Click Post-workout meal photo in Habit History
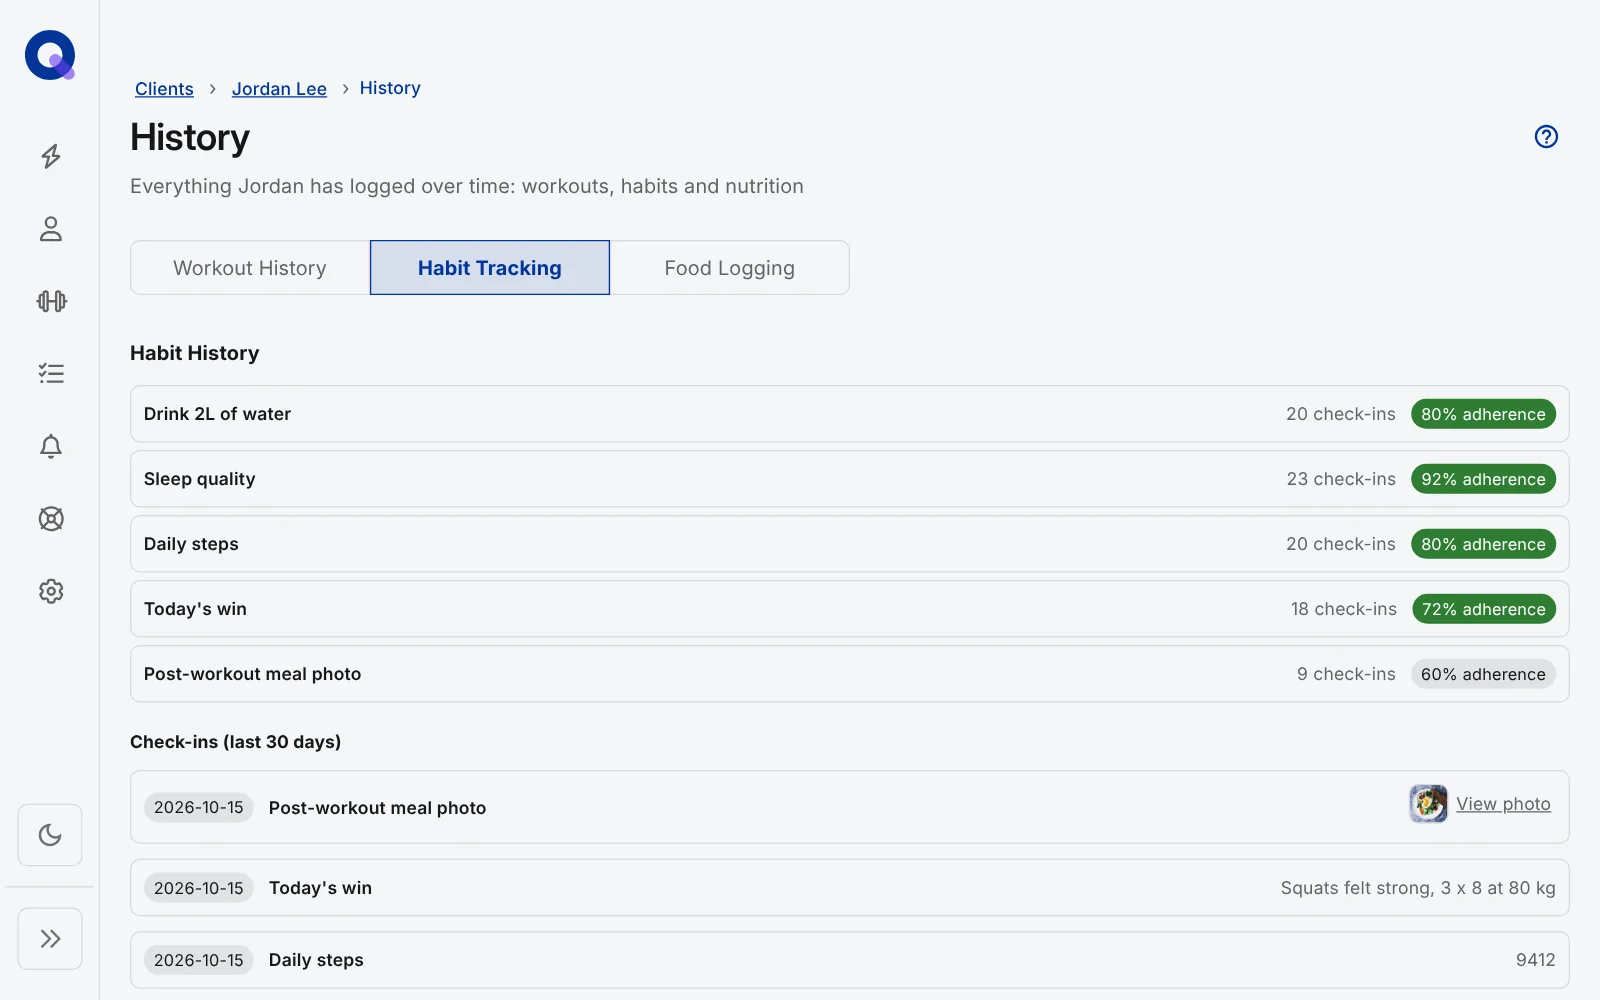1600x1000 pixels. (849, 674)
